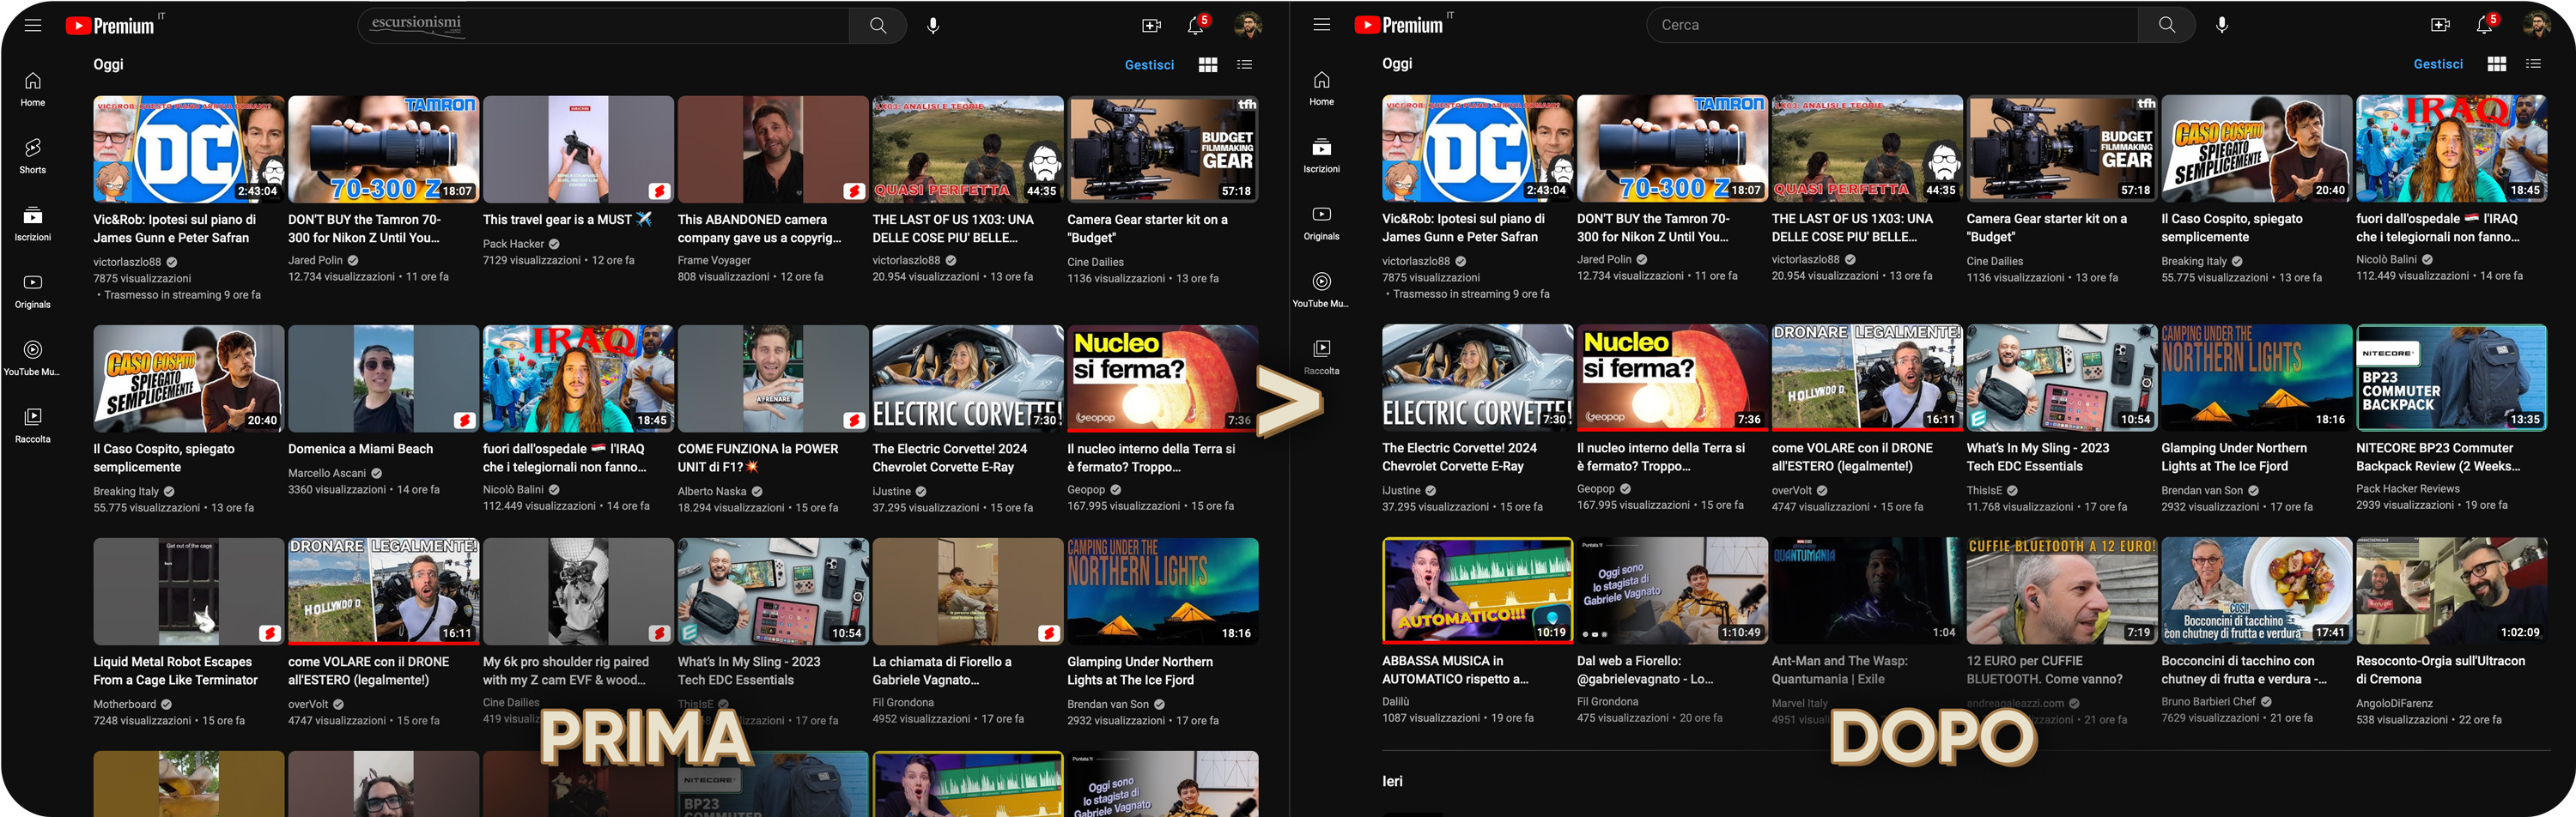
Task: Open the 'Domenica a Miami Beach' Short thumbnail
Action: [383, 379]
